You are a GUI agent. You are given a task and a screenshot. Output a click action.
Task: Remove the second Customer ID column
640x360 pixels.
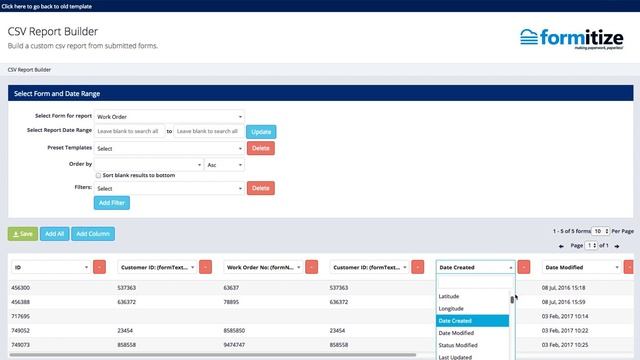pos(418,267)
